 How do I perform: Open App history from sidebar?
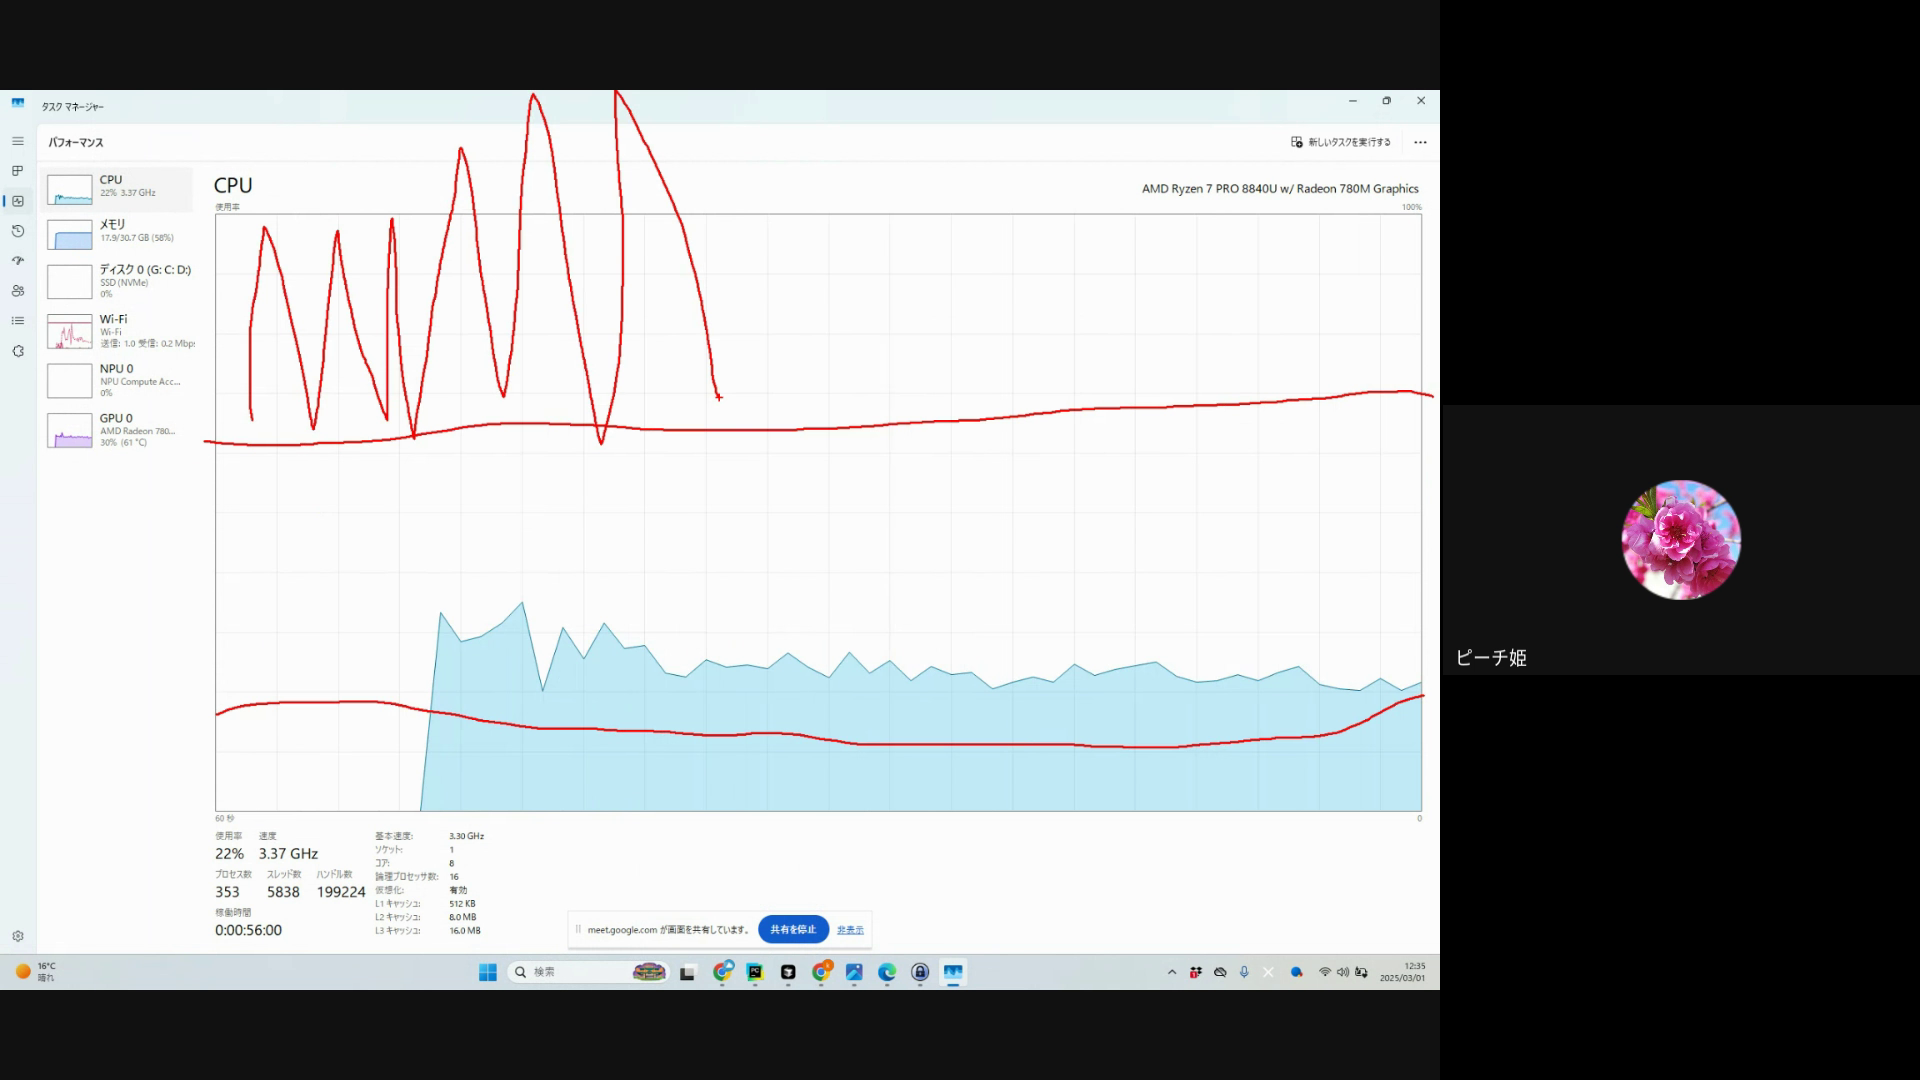(18, 231)
